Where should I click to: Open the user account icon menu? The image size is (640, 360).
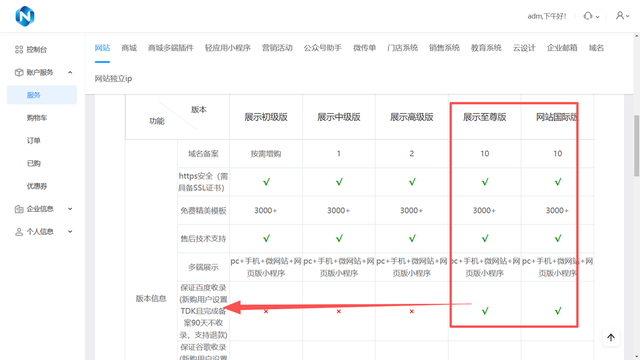point(620,16)
